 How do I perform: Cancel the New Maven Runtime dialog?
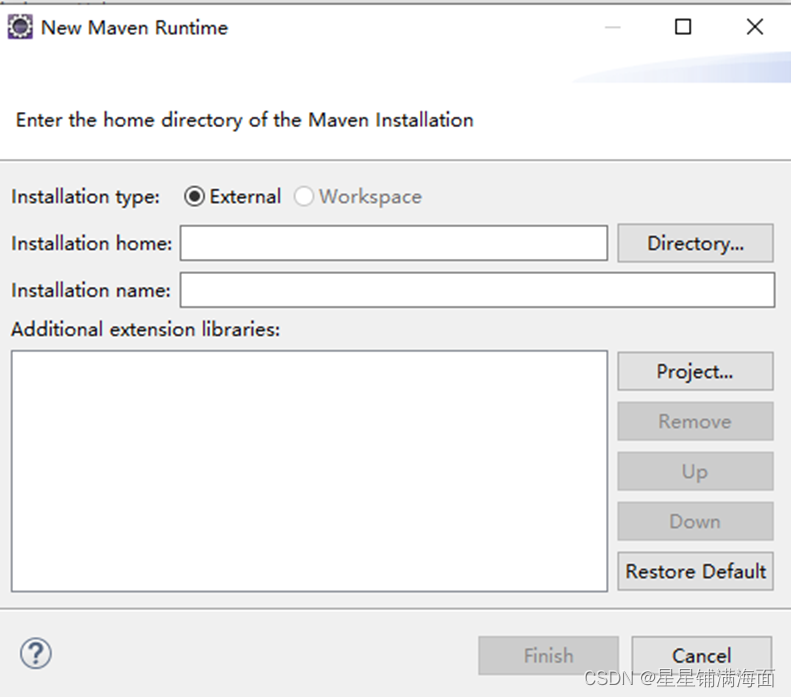tap(702, 656)
